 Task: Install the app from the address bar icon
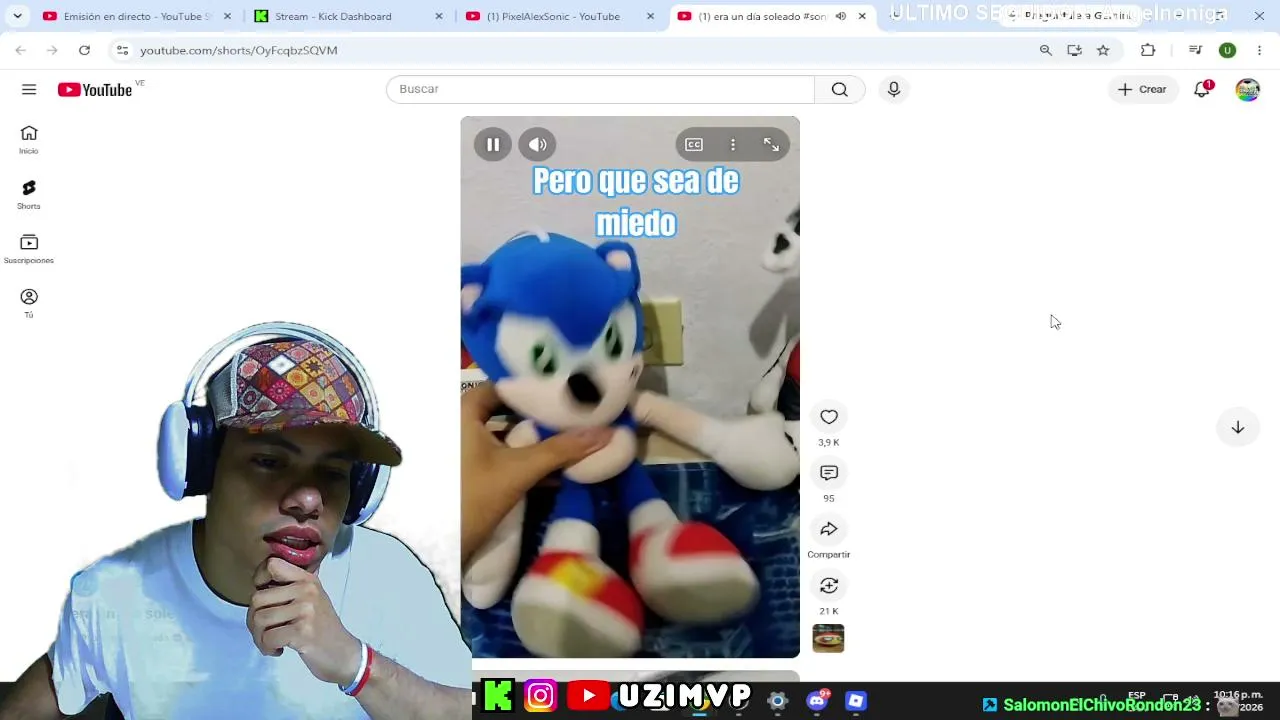click(x=1074, y=50)
